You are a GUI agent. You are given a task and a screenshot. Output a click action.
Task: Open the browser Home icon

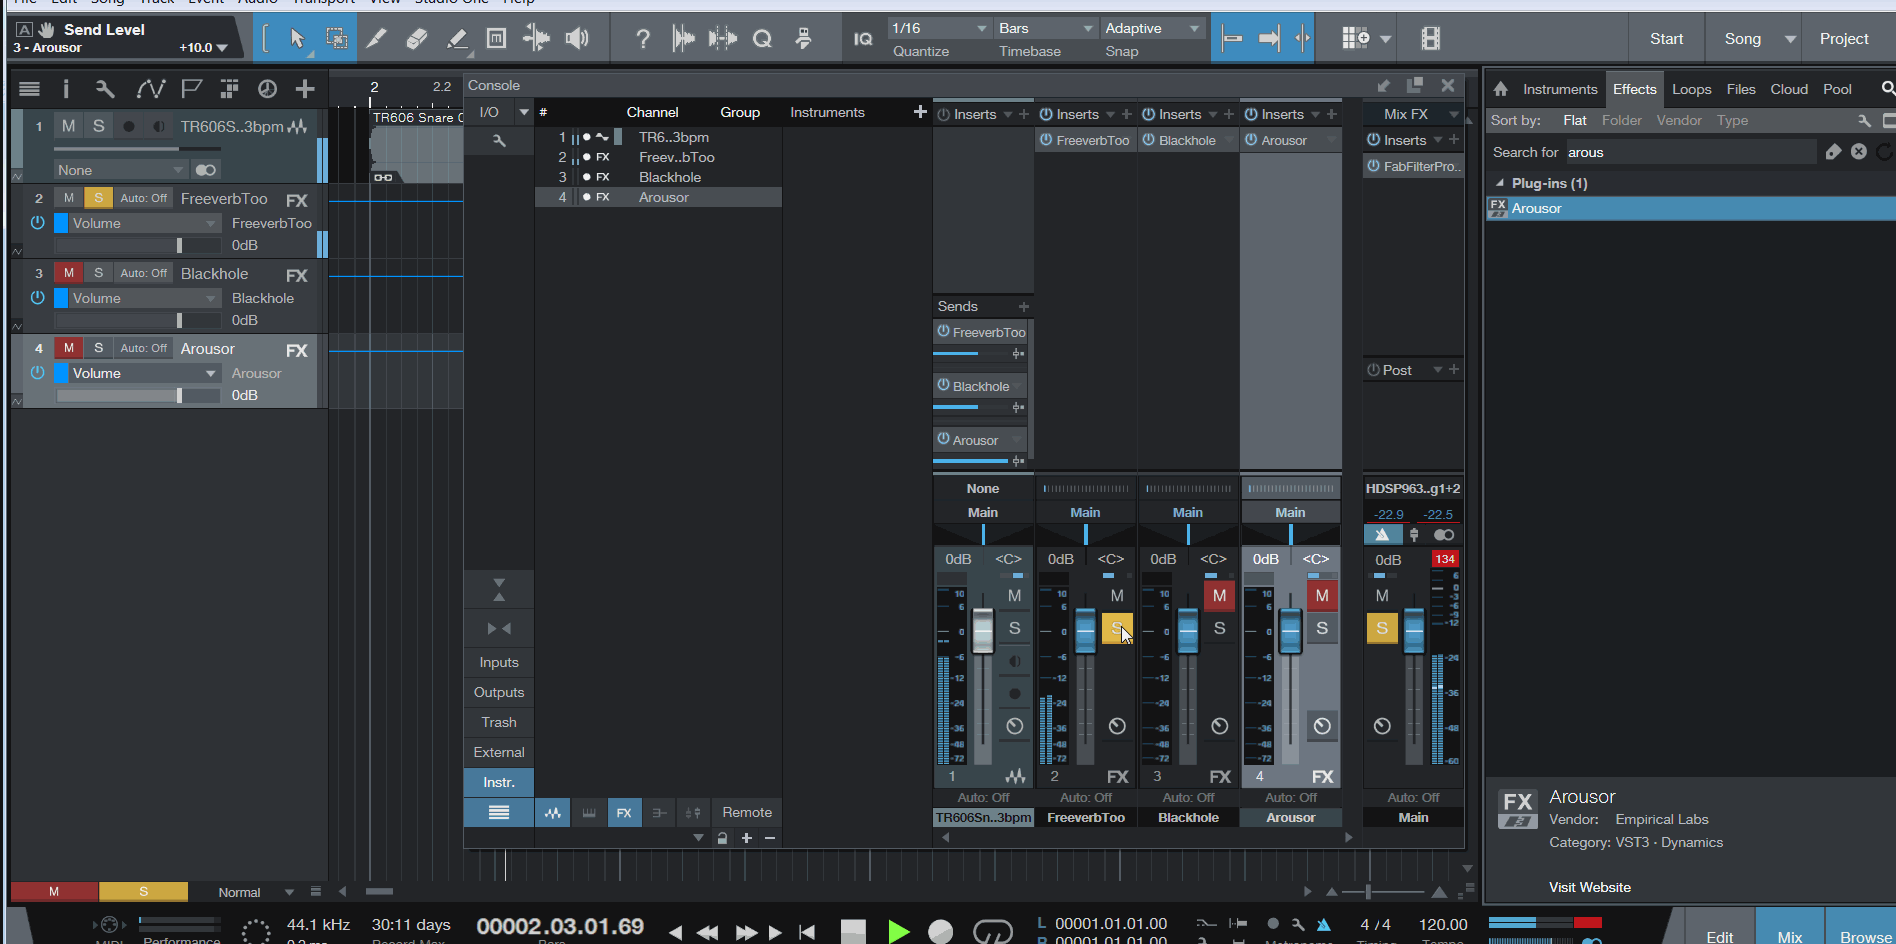[x=1500, y=89]
